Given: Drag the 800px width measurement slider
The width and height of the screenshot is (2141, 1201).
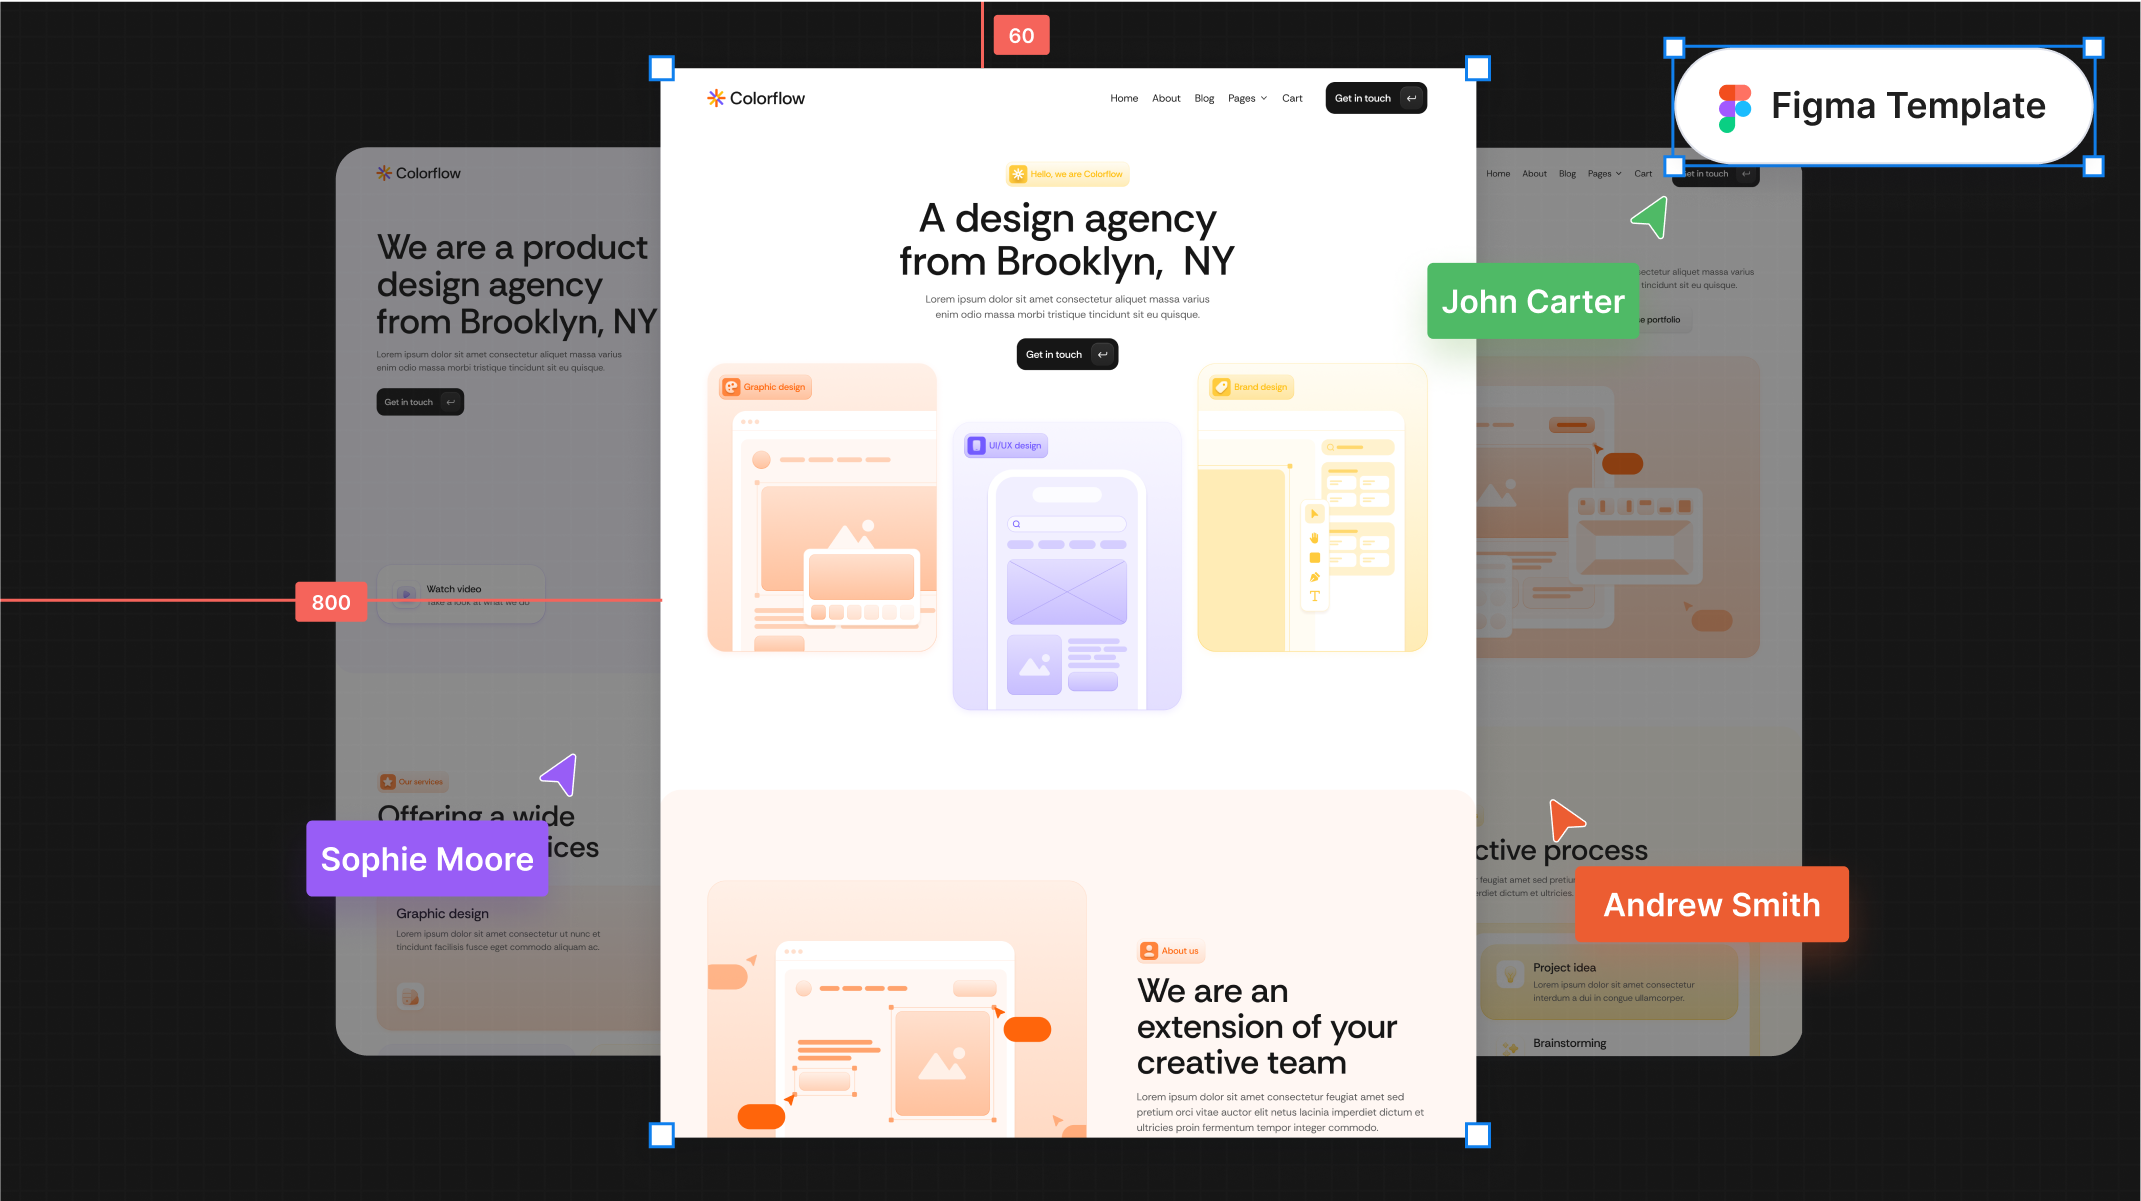Looking at the screenshot, I should pos(331,601).
